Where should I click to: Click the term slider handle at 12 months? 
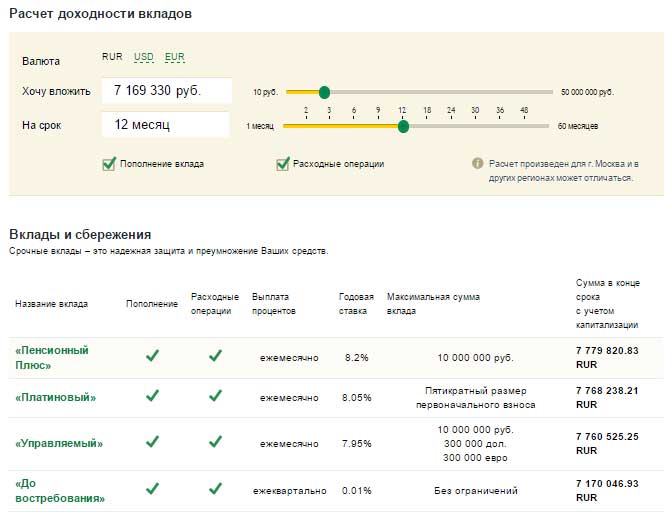coord(403,126)
